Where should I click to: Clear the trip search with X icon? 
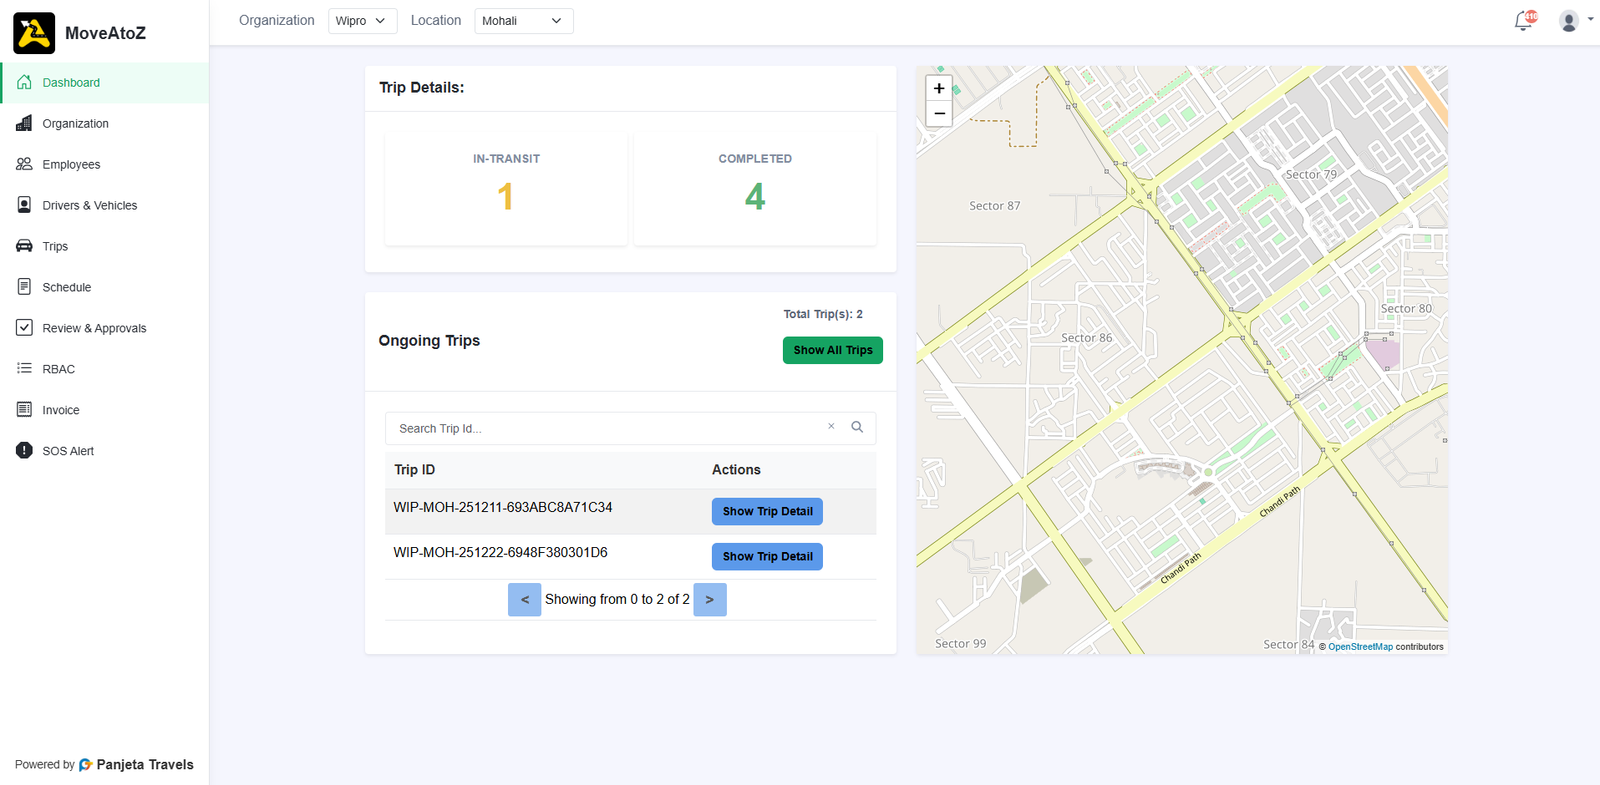click(x=831, y=427)
